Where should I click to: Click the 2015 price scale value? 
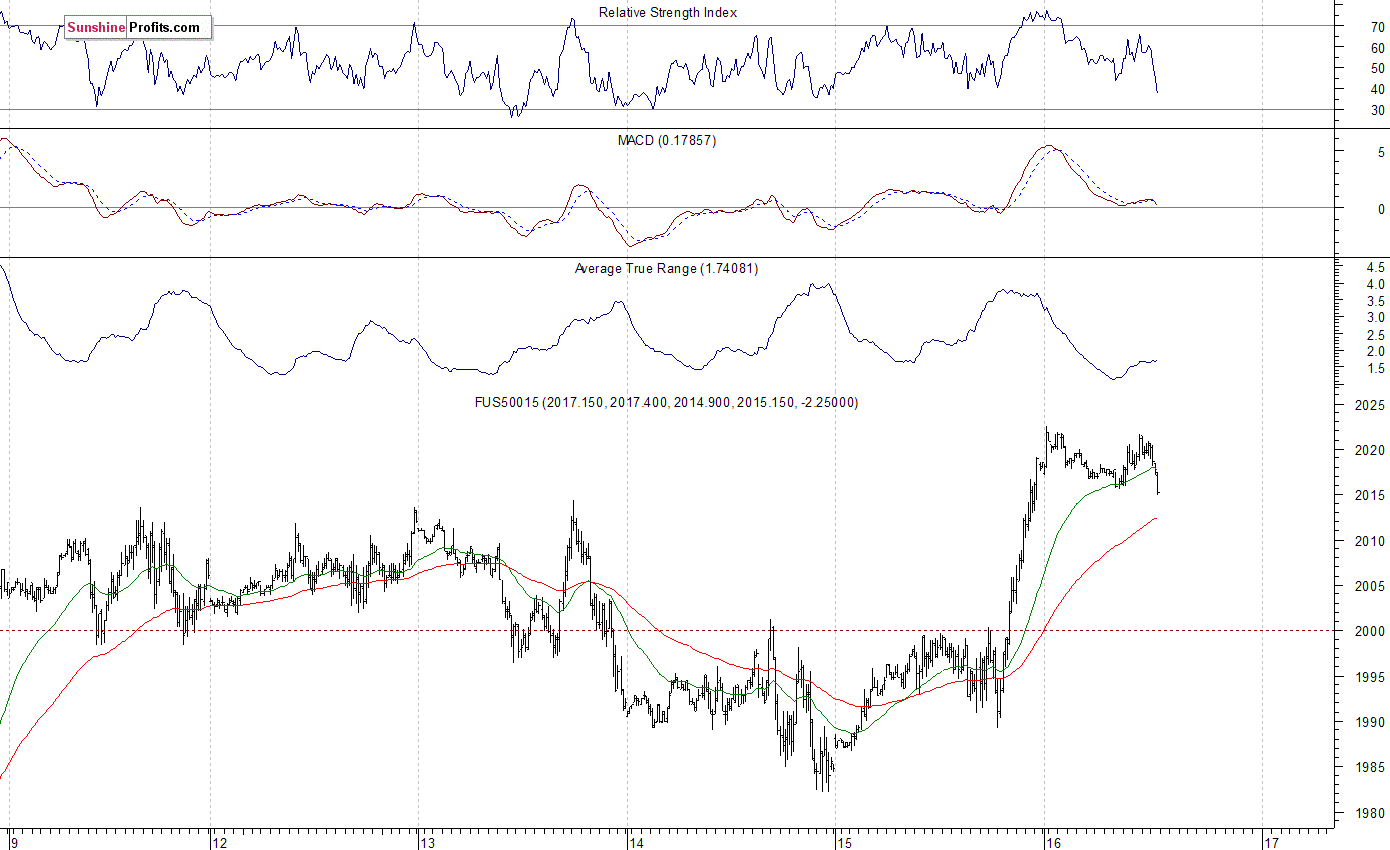click(x=1370, y=496)
